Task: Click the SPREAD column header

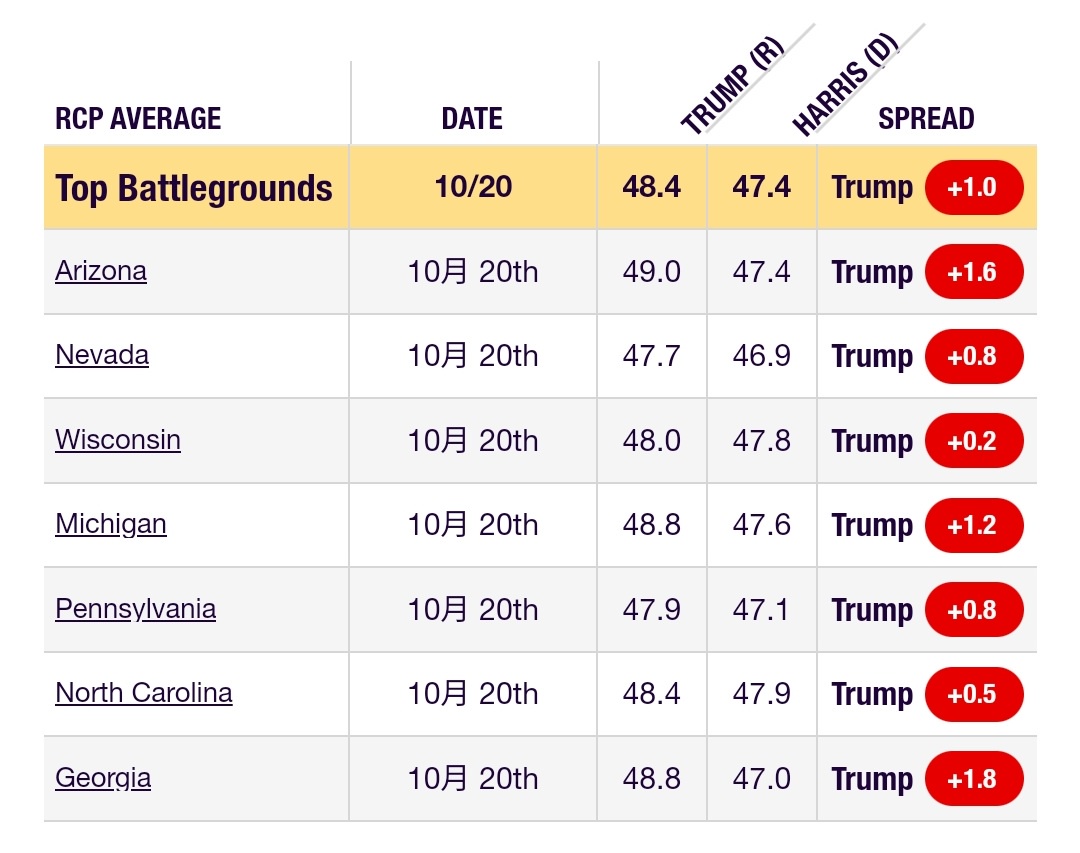Action: (x=926, y=119)
